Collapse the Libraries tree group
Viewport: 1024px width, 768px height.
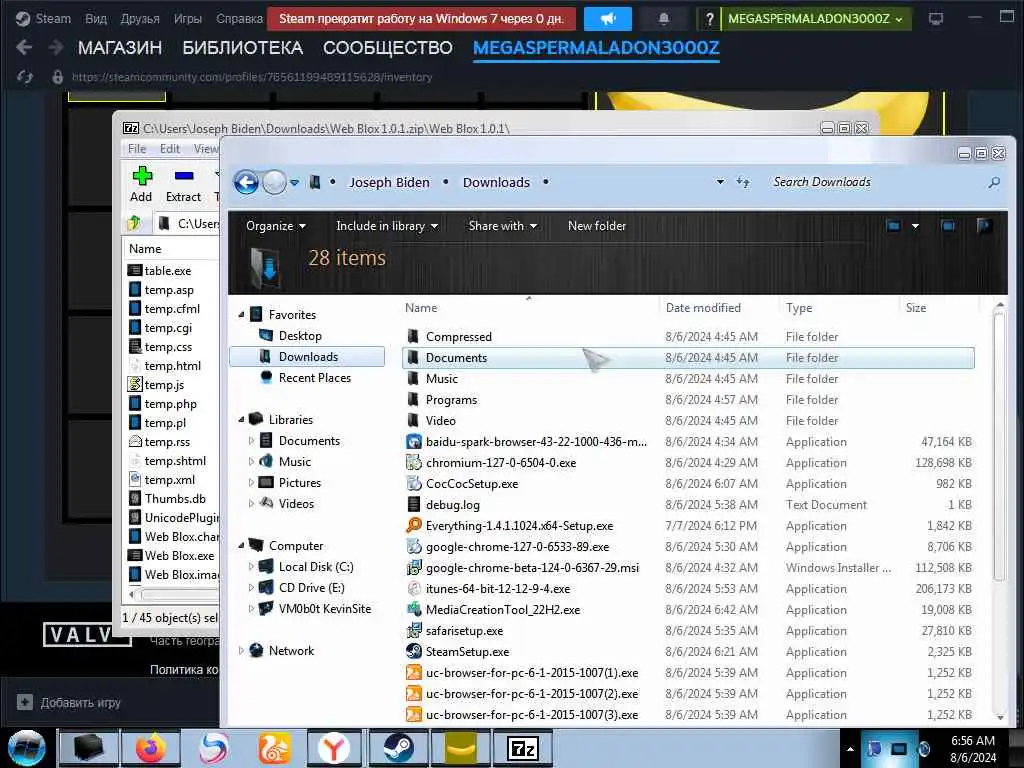pos(241,420)
